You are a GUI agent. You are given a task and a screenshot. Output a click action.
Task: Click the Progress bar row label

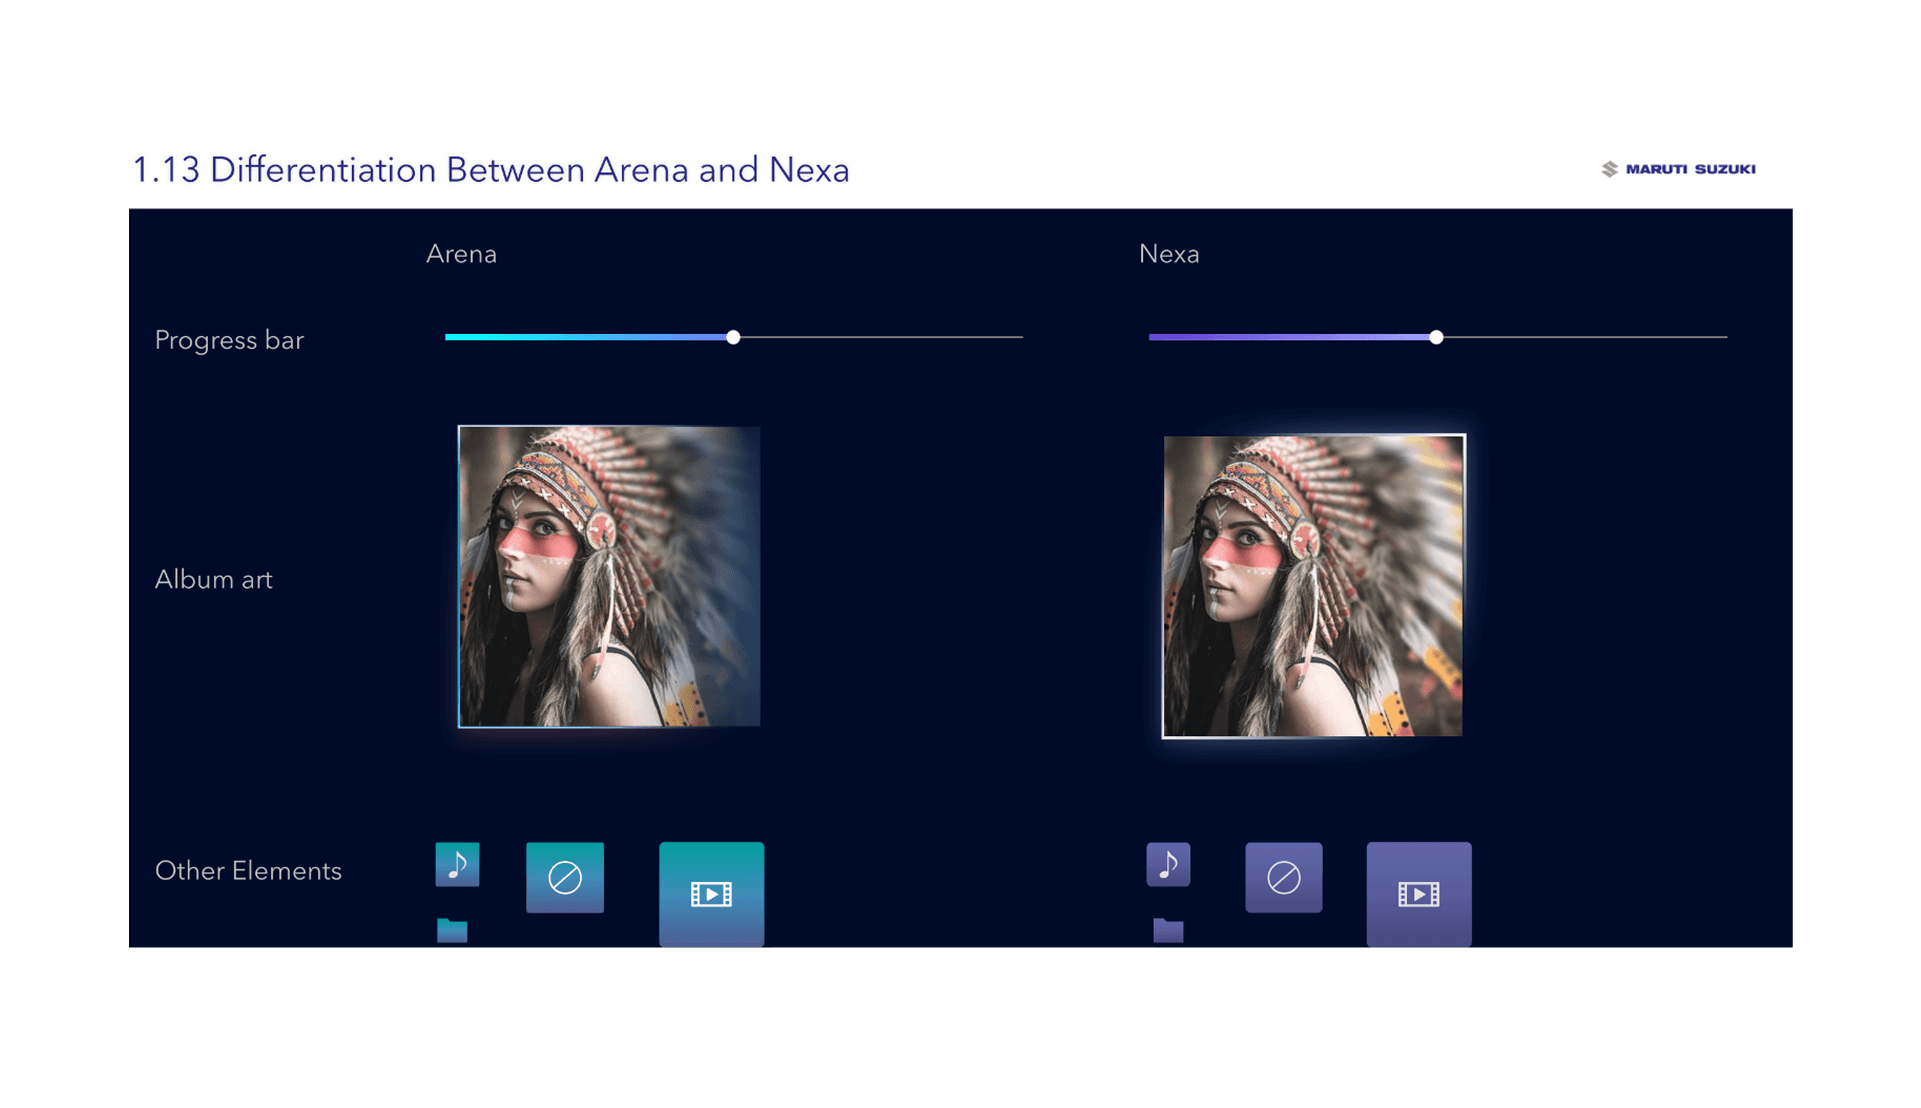(229, 340)
